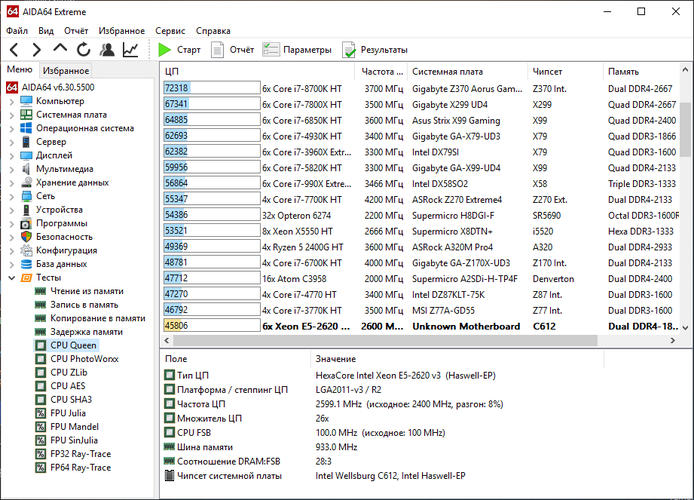Sort by the Память column header
Viewport: 694px width, 500px height.
tap(641, 72)
